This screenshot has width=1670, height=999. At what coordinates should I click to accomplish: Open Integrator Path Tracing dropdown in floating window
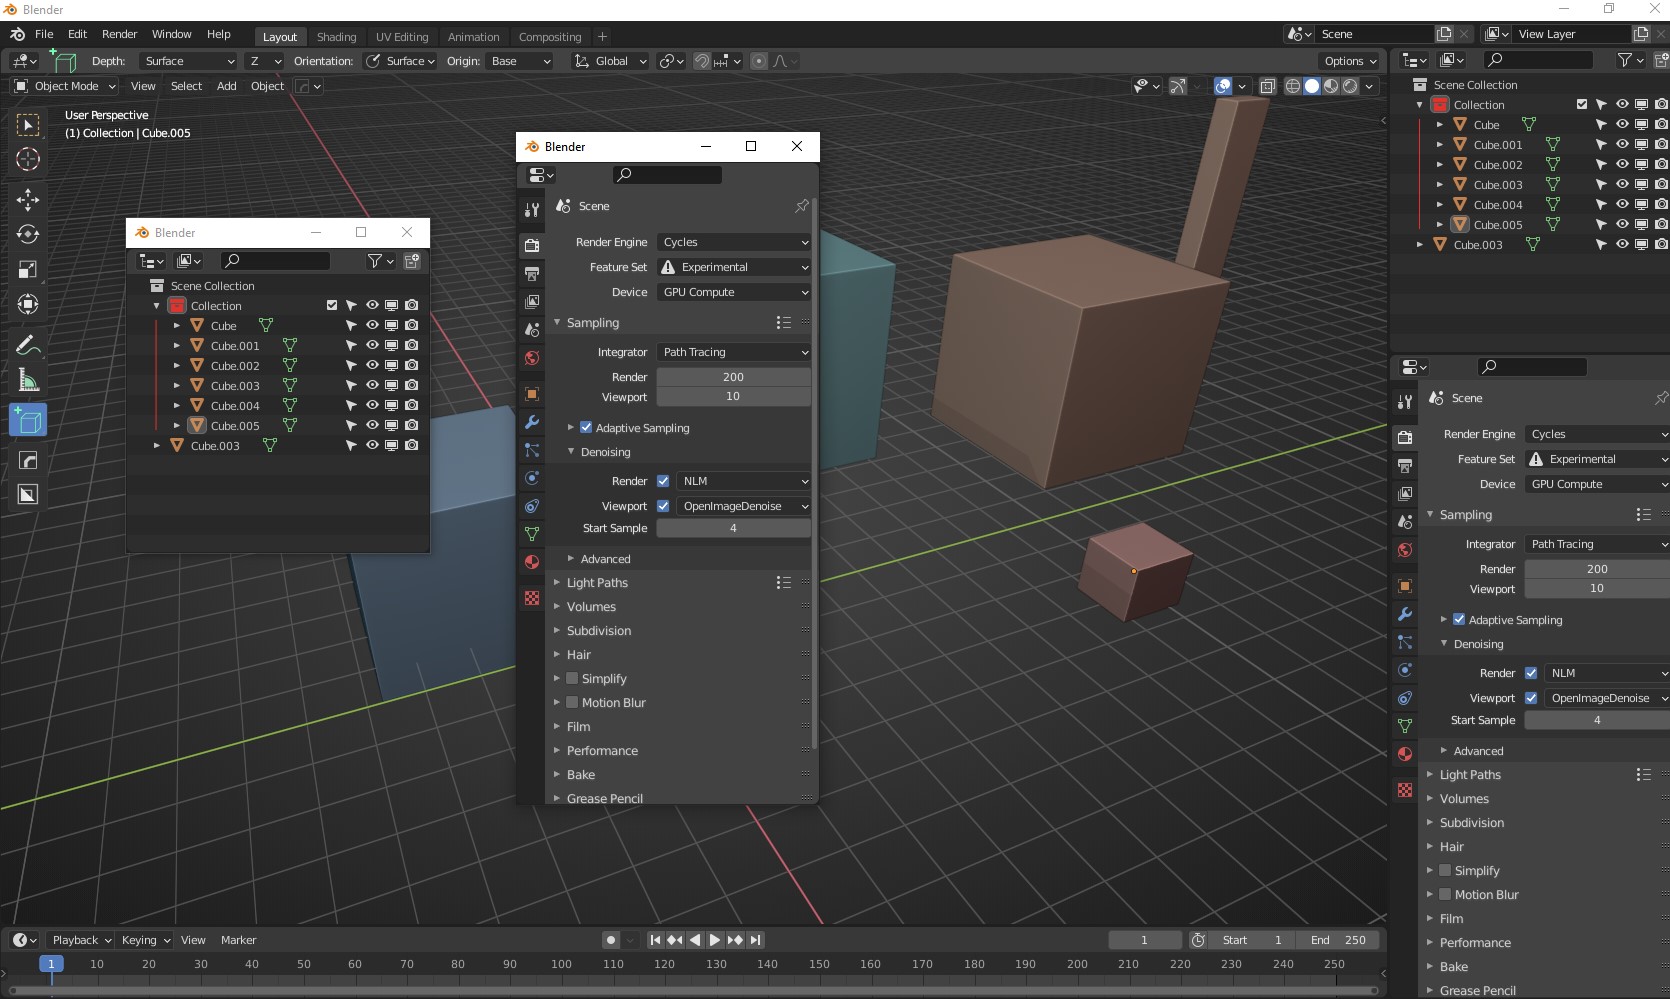click(x=734, y=352)
